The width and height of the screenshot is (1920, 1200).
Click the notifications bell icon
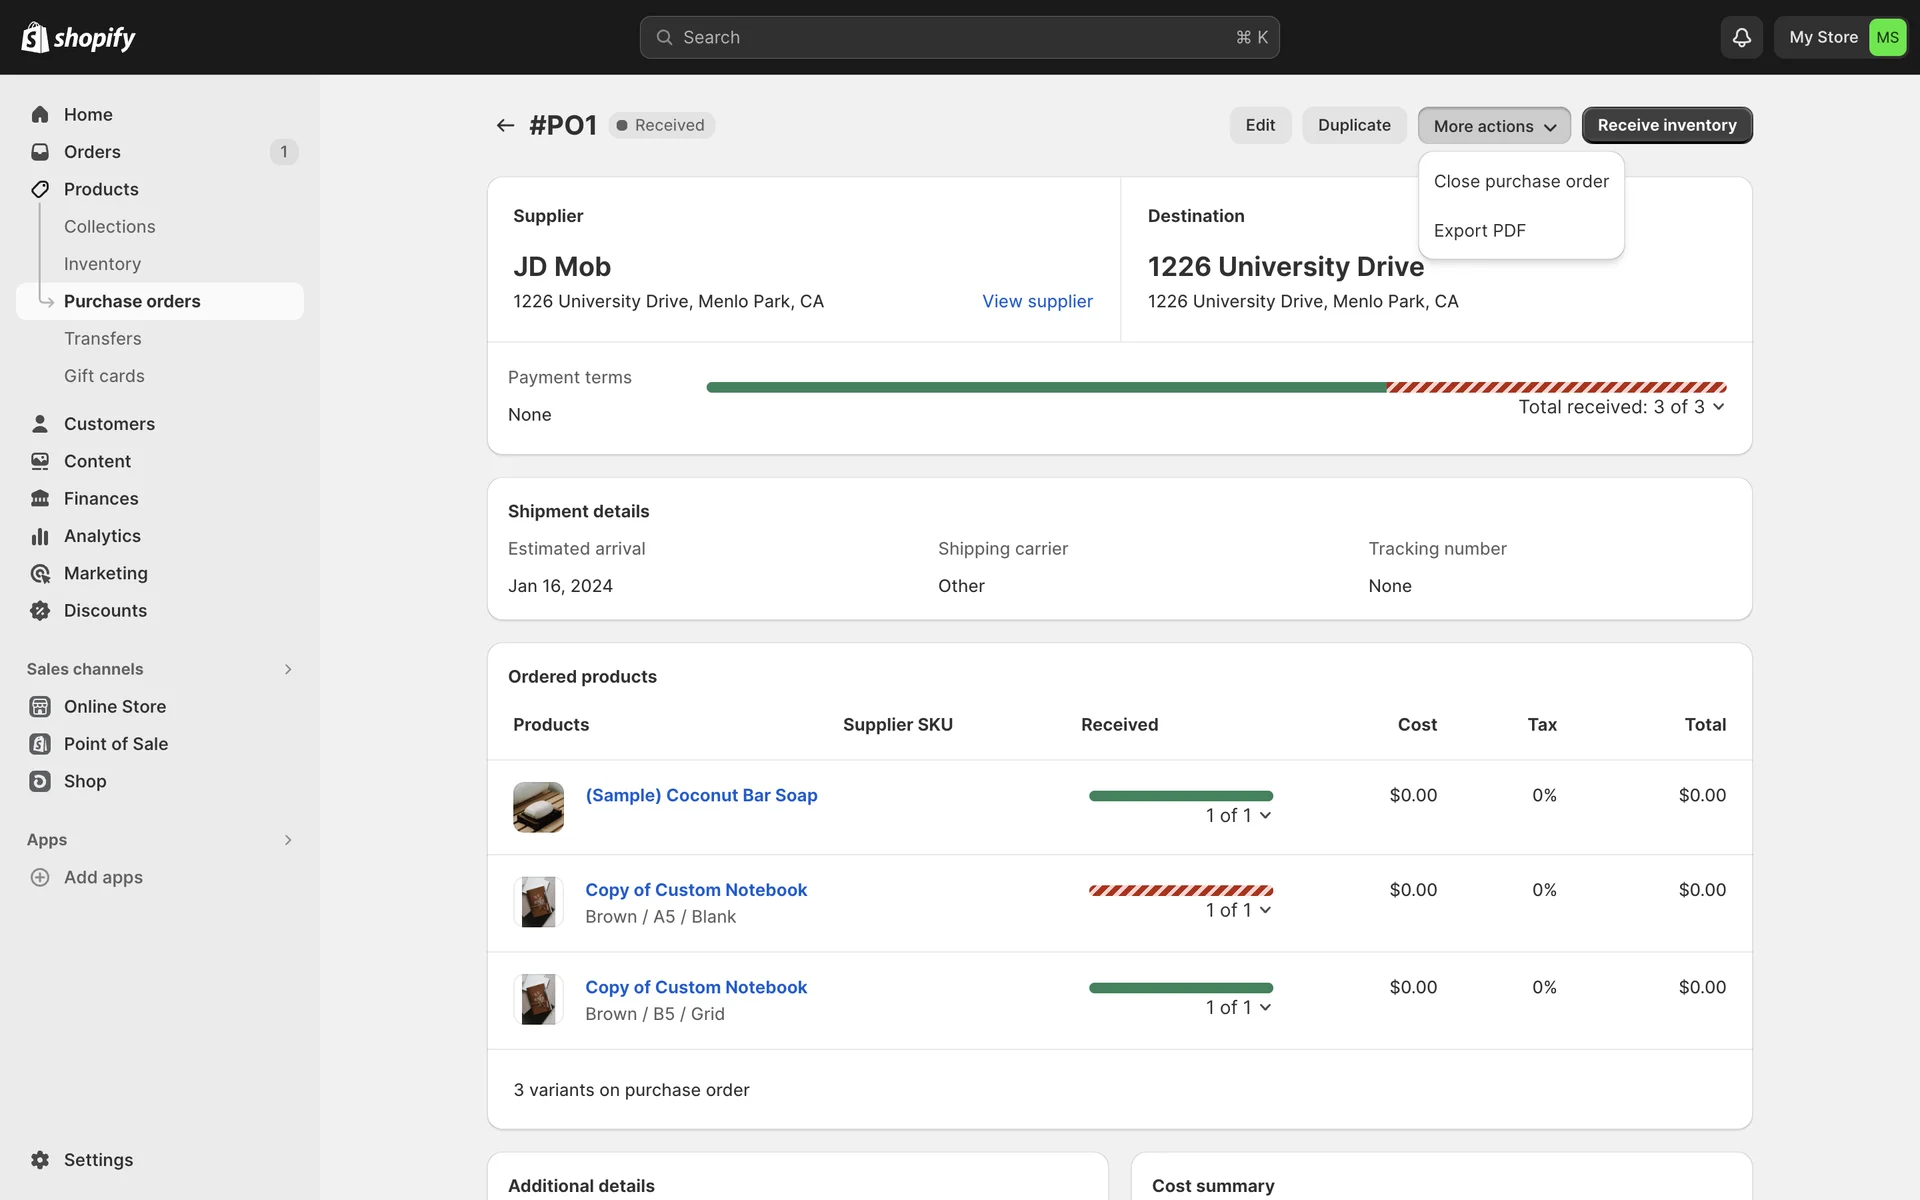[1741, 38]
